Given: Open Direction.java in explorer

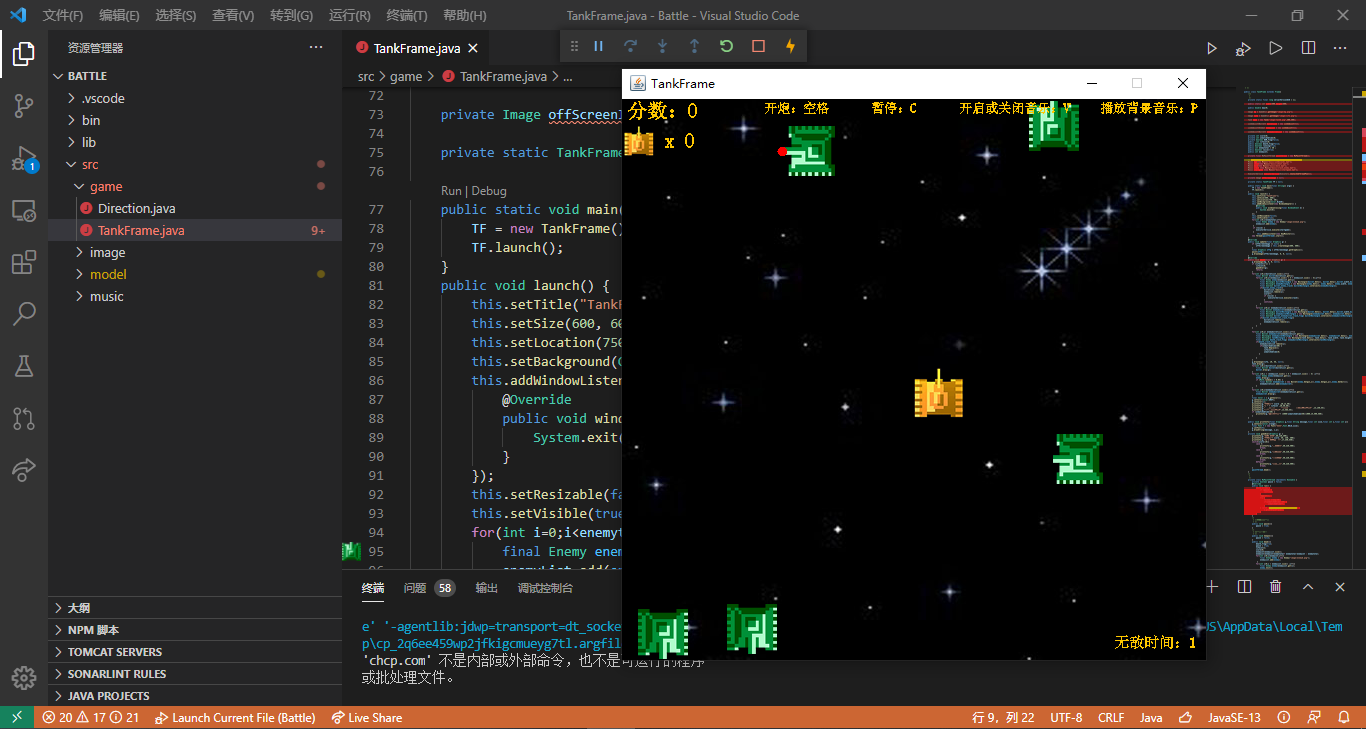Looking at the screenshot, I should click(195, 208).
